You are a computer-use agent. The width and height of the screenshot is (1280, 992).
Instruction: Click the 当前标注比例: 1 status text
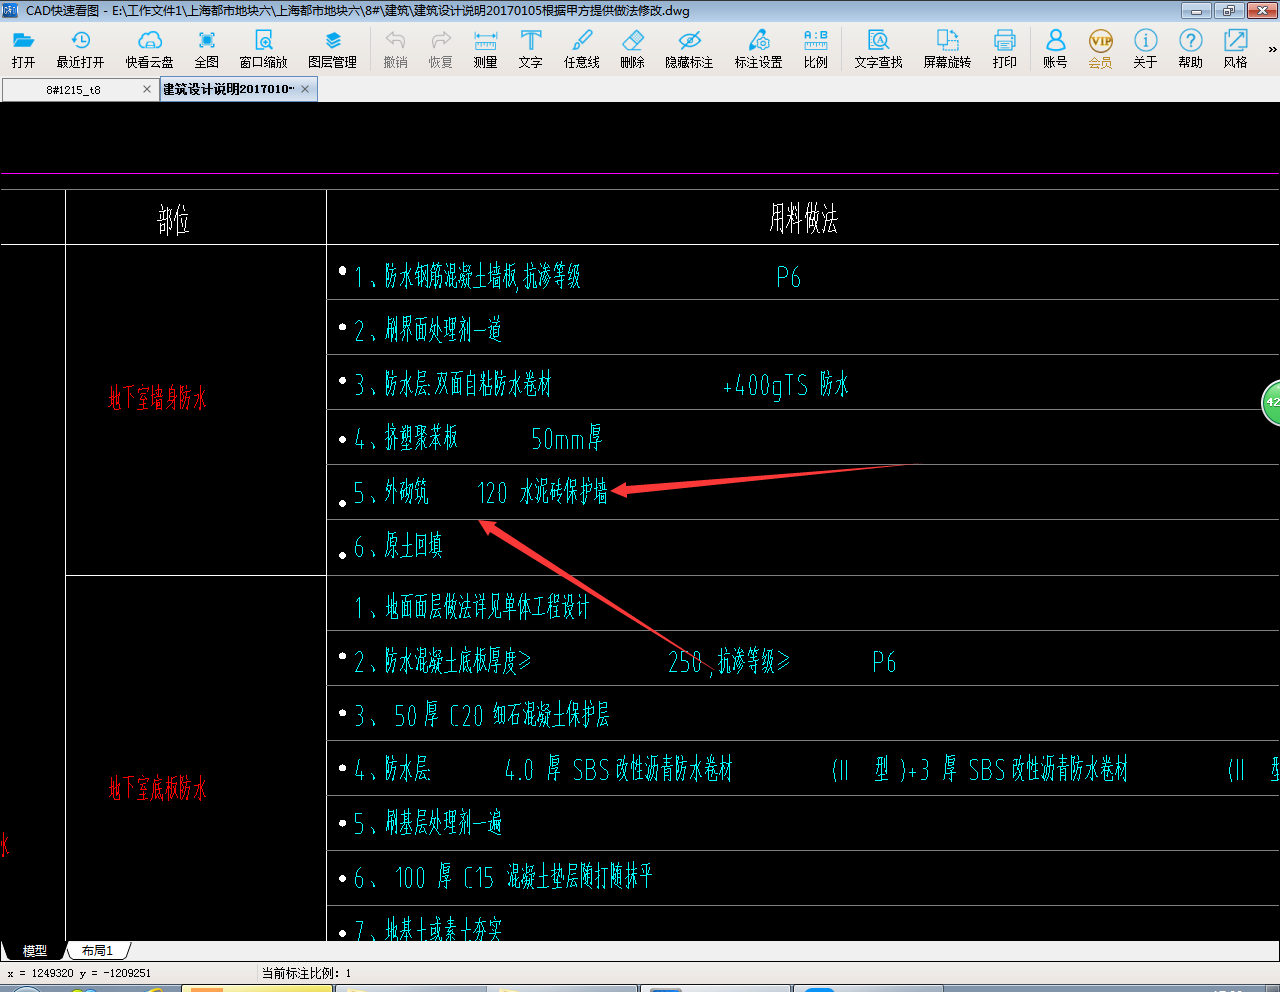306,973
